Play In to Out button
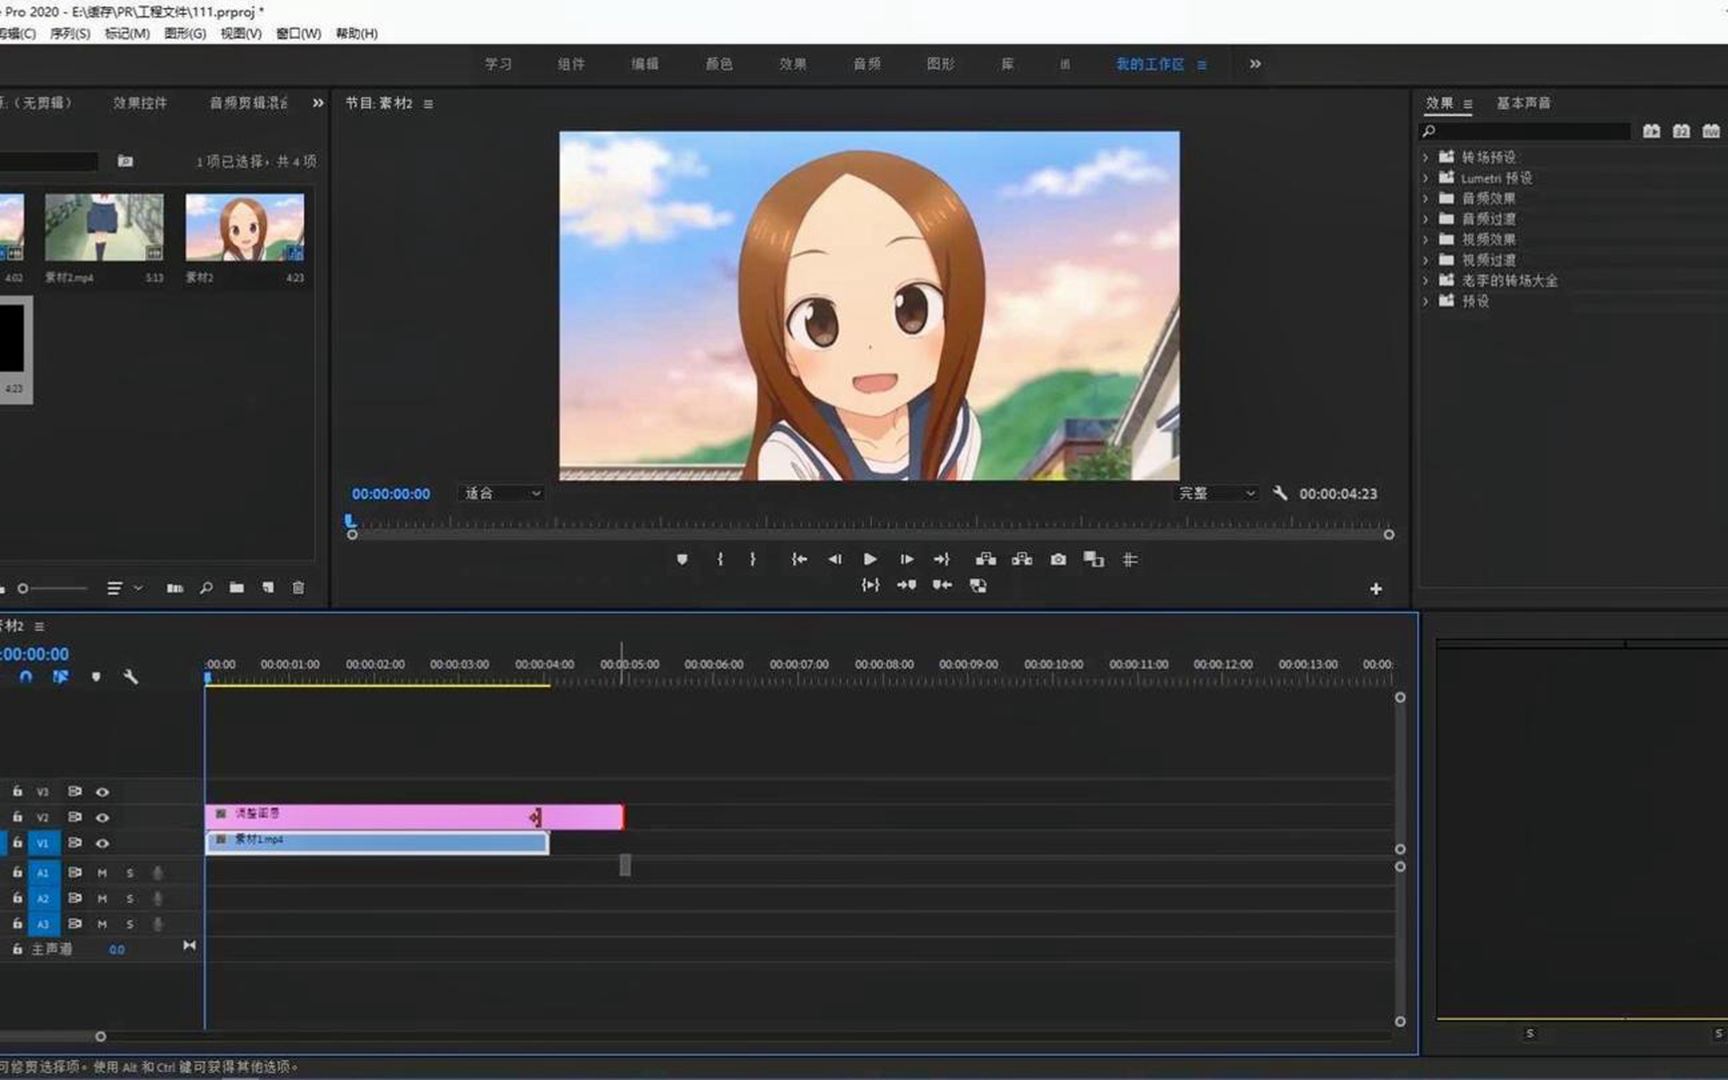 [x=870, y=585]
